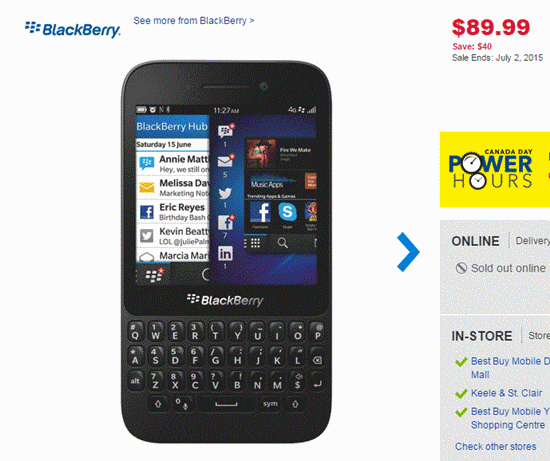Click the green checkmark beside Best Buy Mobile Mall
The width and height of the screenshot is (550, 461).
(461, 362)
